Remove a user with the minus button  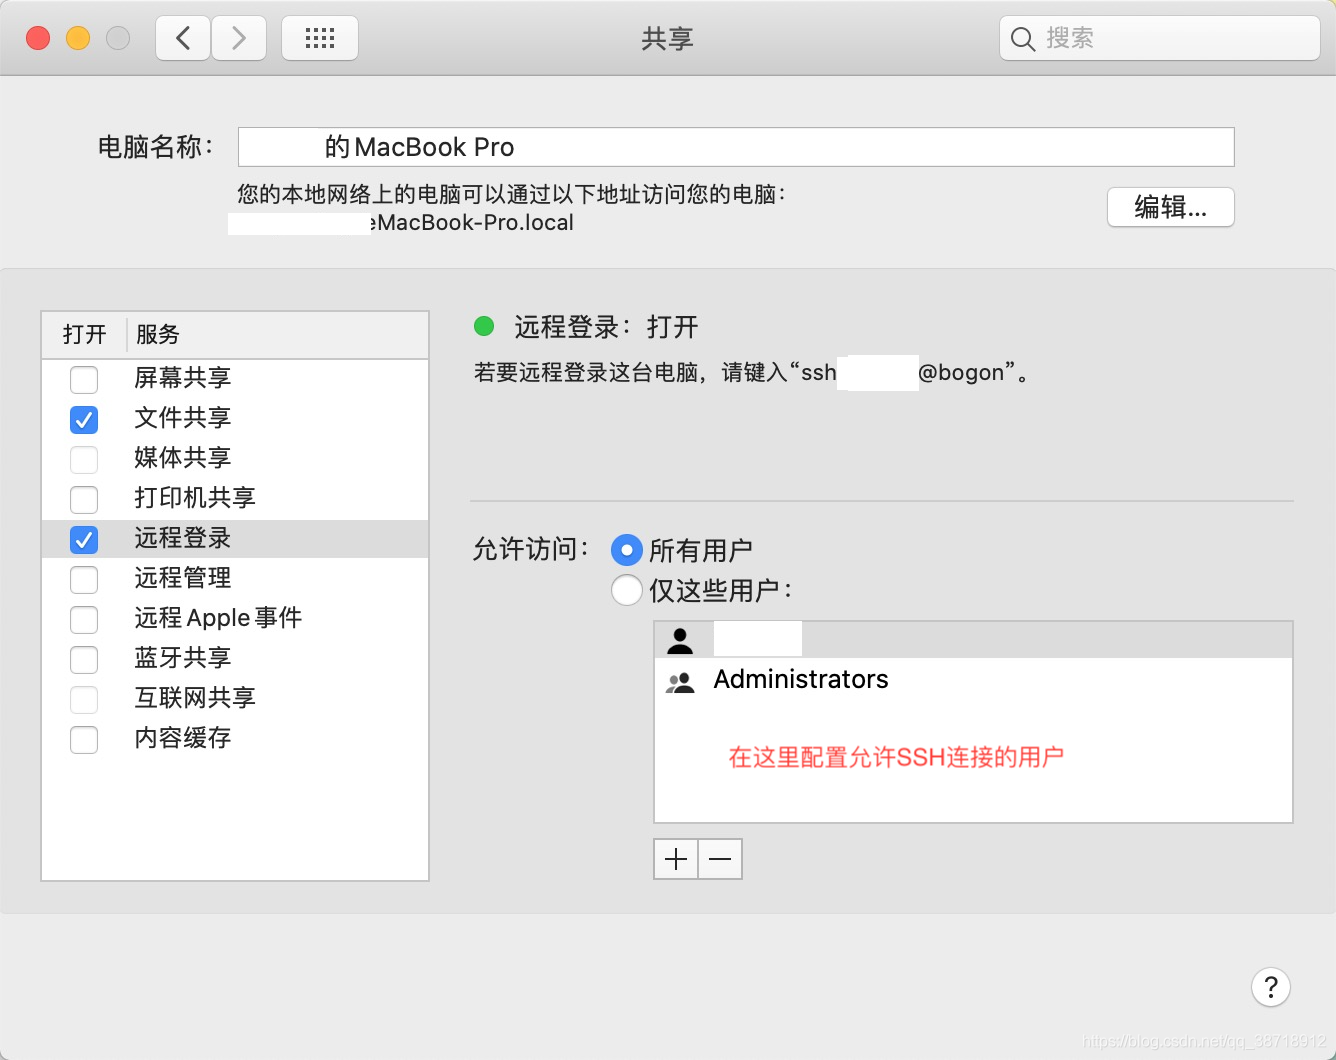point(720,859)
